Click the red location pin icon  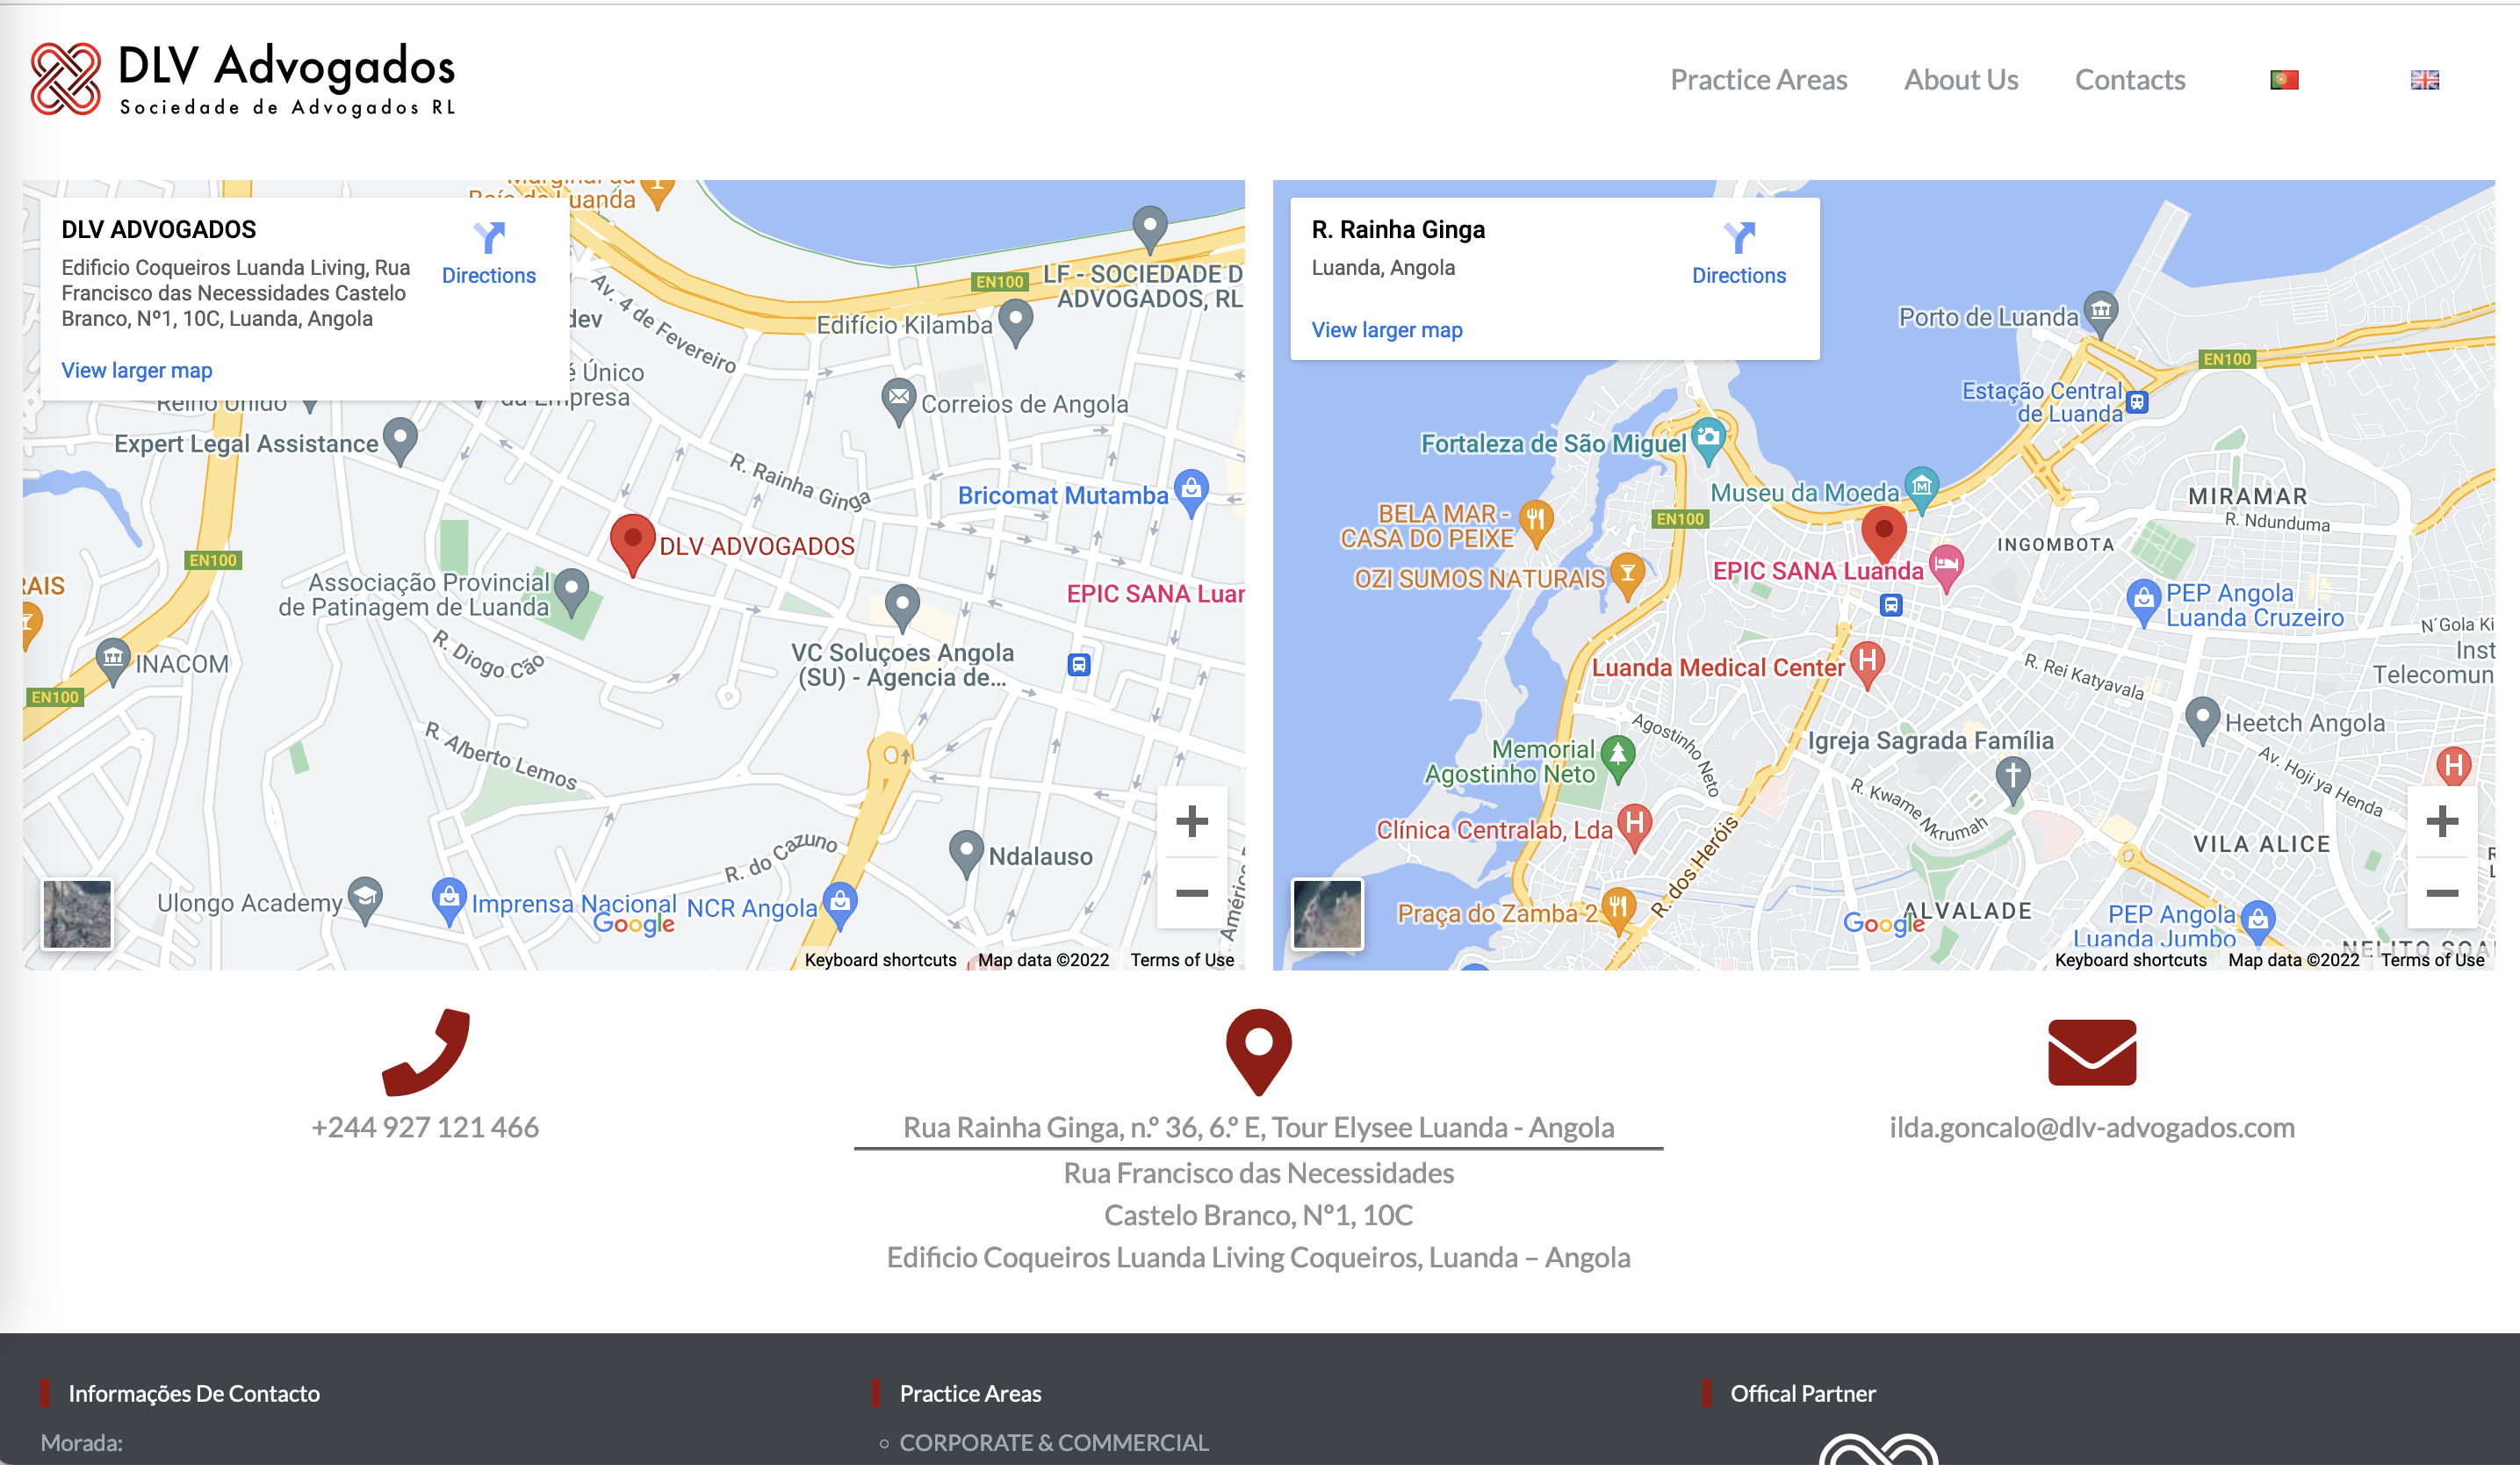pyautogui.click(x=1258, y=1052)
